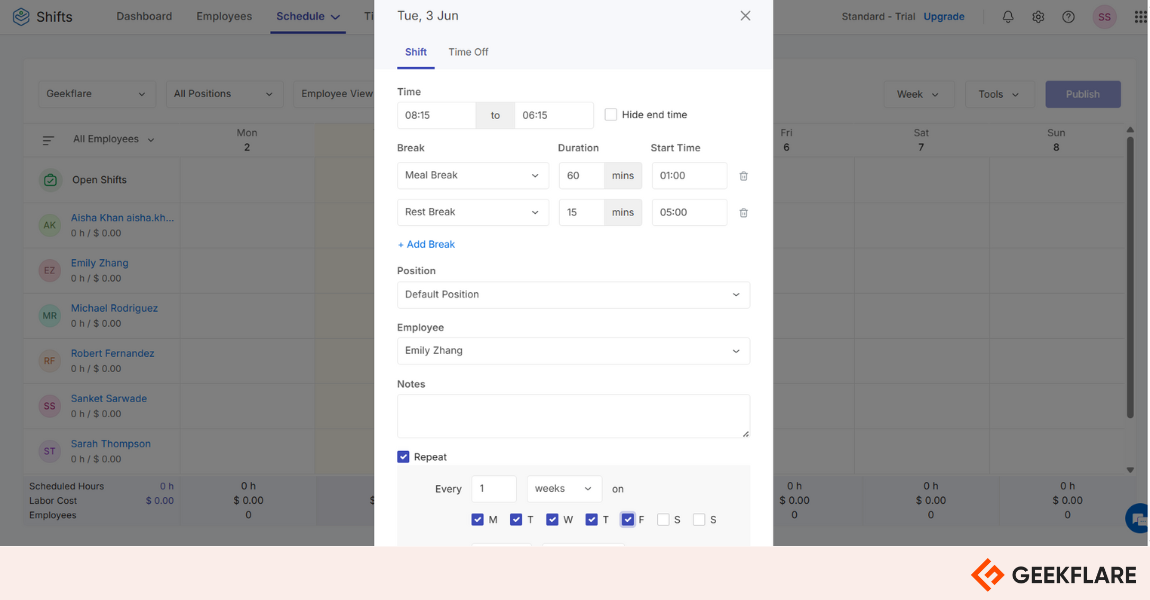Viewport: 1150px width, 600px height.
Task: Click the Add Break link
Action: point(426,243)
